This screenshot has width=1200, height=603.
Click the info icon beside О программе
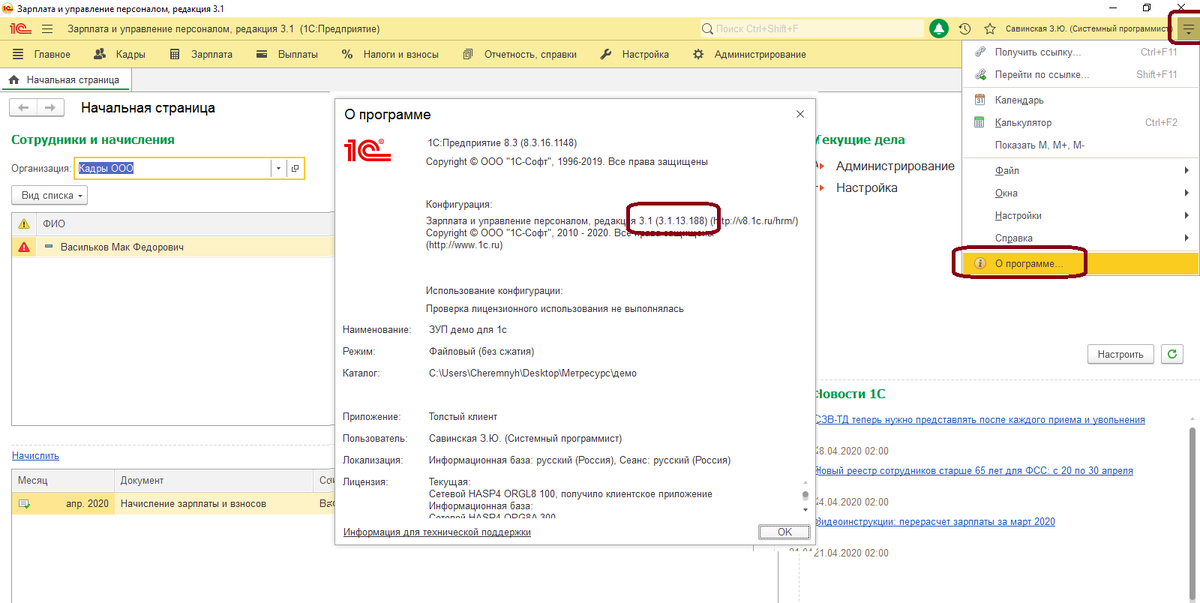(980, 265)
